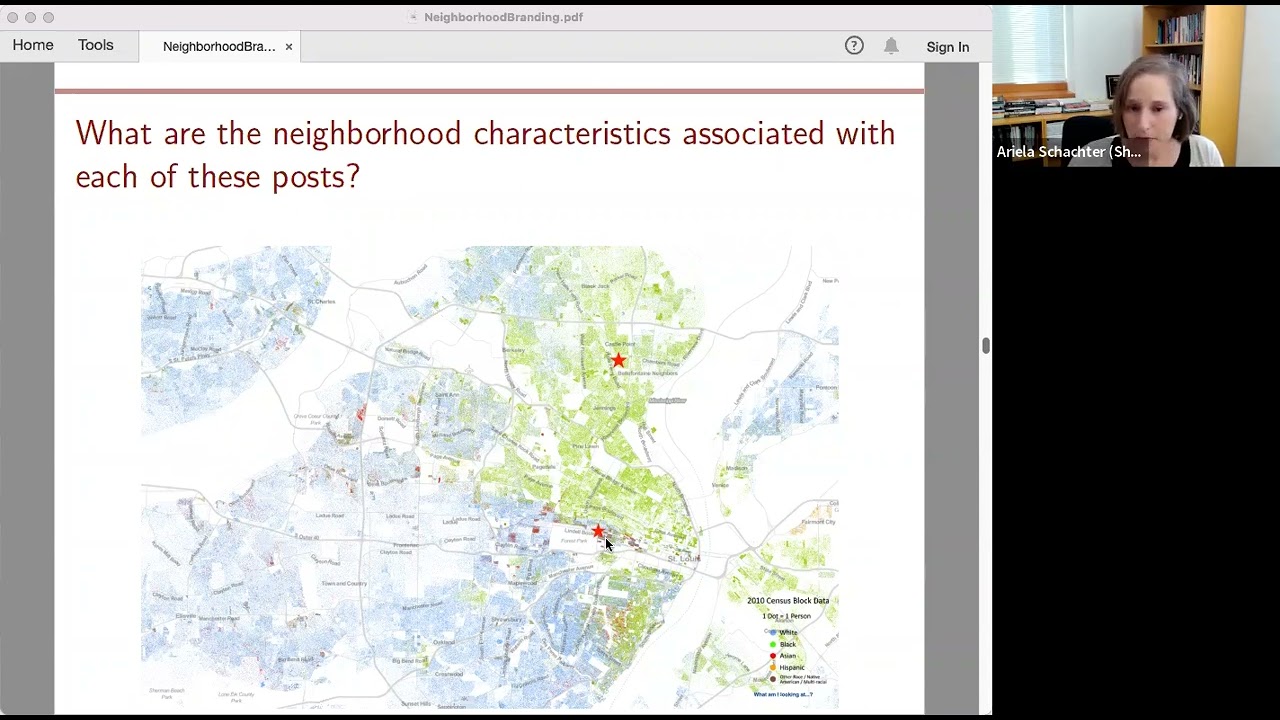
Task: Click the NeighborhoodBranding.pdf window title
Action: [x=503, y=17]
